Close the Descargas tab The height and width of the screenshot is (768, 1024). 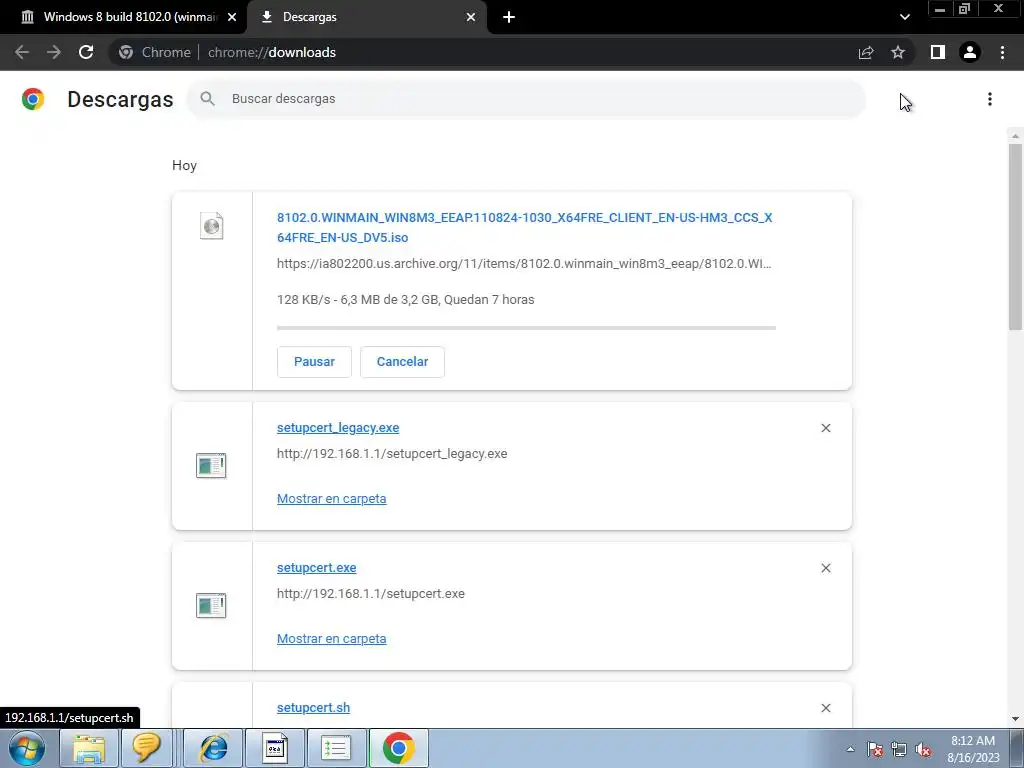[471, 17]
